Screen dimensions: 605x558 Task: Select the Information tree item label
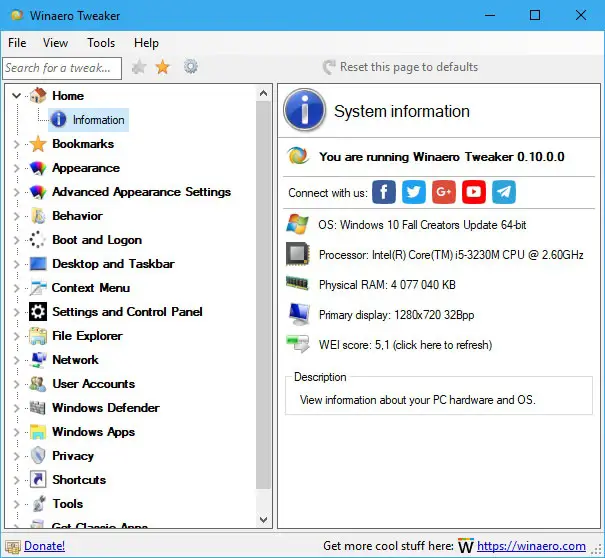tap(98, 120)
